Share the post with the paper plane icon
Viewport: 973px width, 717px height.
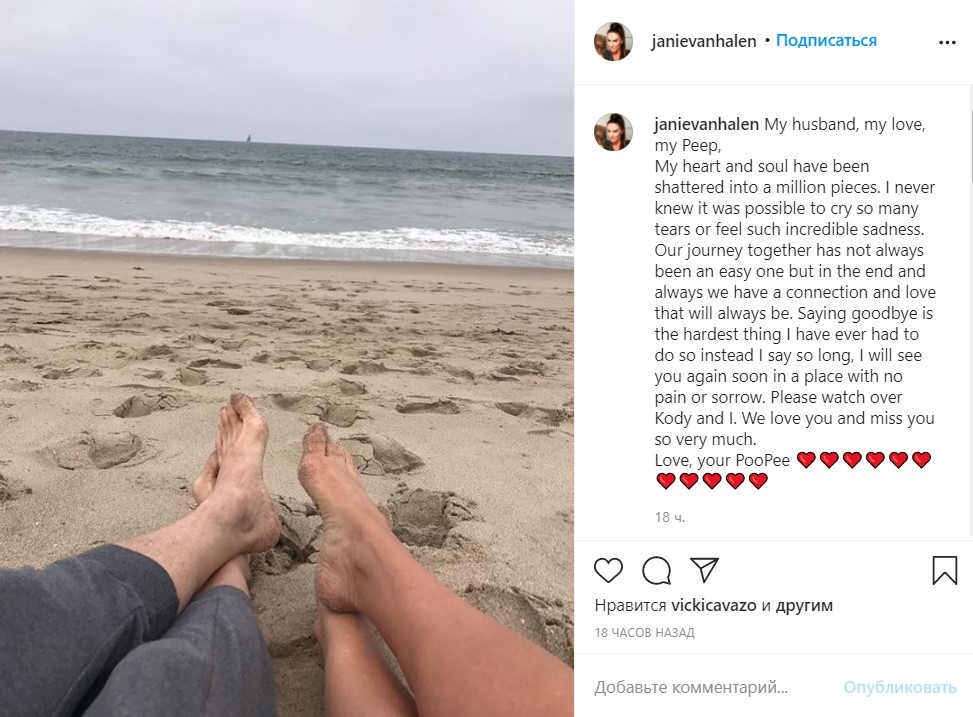coord(704,570)
